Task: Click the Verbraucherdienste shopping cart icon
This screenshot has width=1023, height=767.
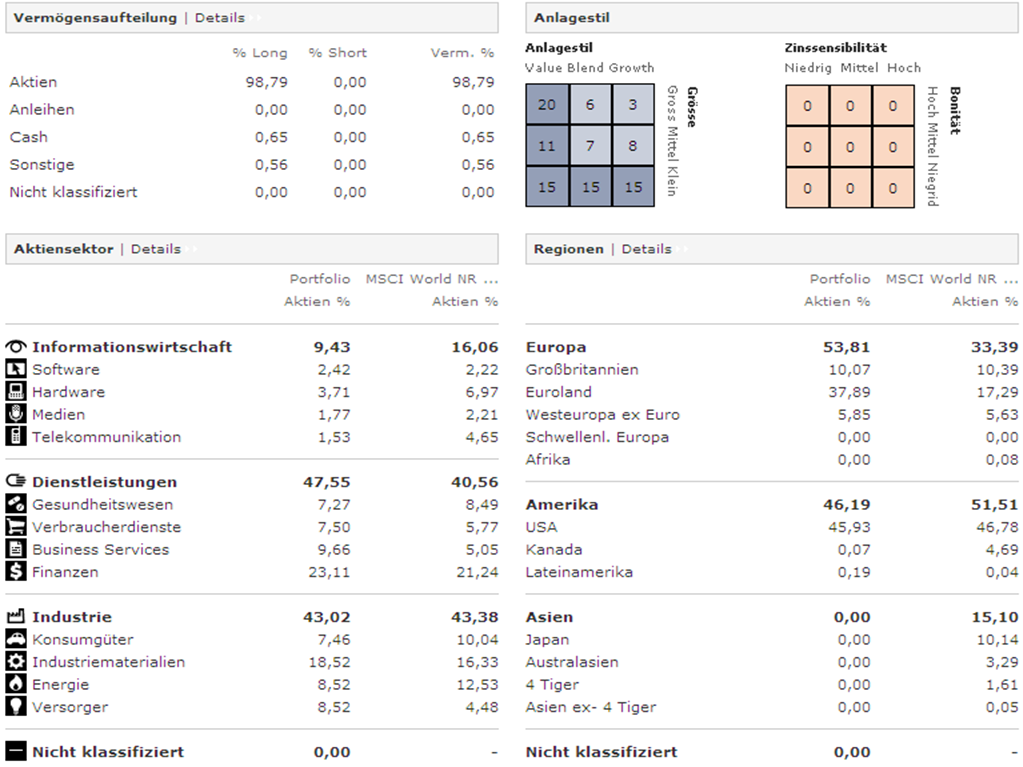Action: 16,527
